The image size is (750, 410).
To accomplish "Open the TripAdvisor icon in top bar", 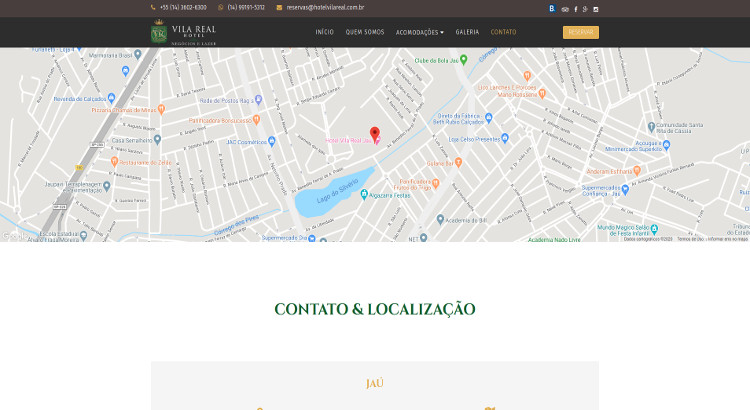I will (565, 9).
